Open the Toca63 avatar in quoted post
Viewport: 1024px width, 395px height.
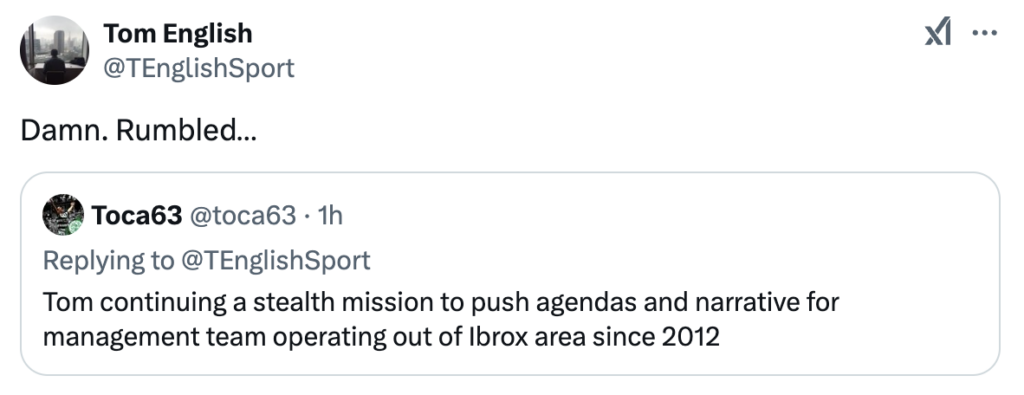63,215
